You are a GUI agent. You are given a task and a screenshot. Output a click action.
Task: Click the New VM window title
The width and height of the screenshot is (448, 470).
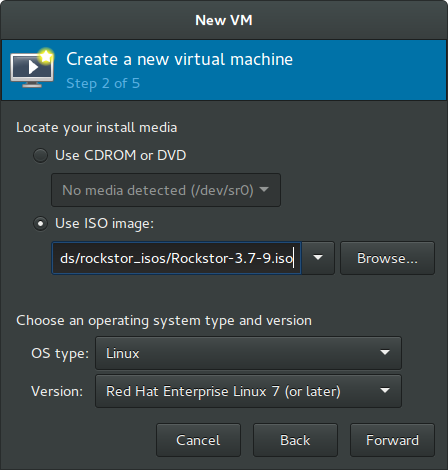(224, 20)
